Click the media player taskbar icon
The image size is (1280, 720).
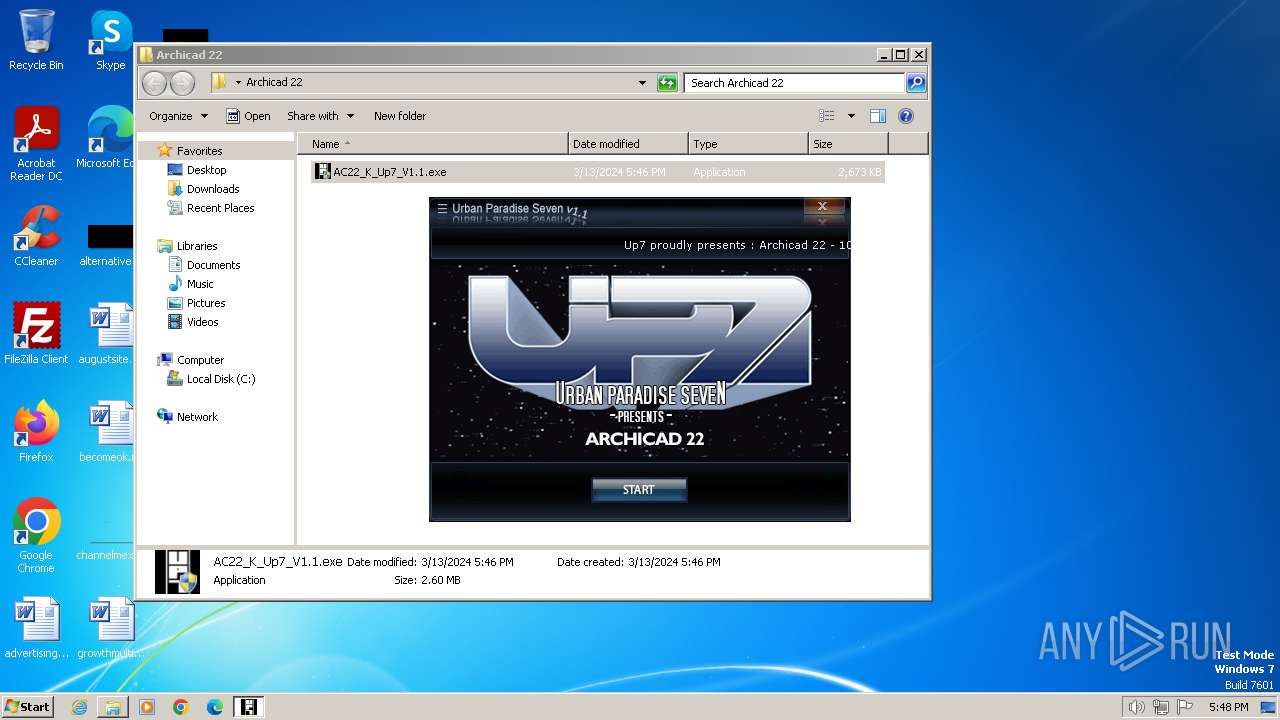[147, 707]
